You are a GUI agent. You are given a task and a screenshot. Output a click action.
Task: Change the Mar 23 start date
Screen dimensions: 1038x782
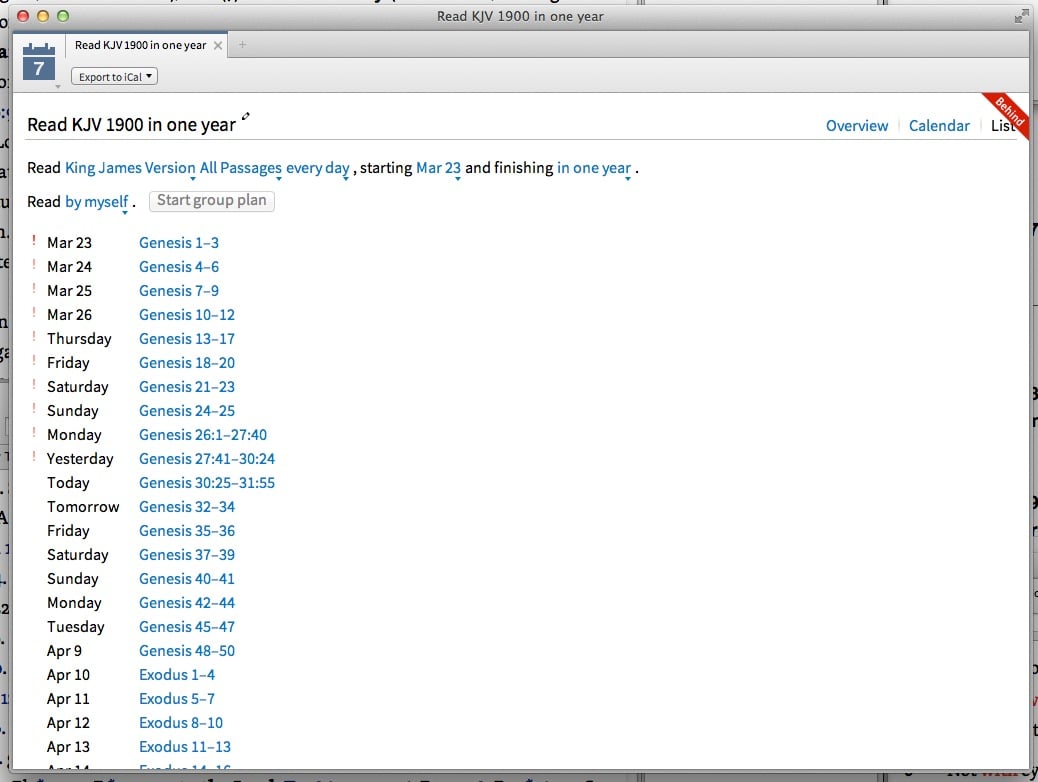tap(438, 168)
